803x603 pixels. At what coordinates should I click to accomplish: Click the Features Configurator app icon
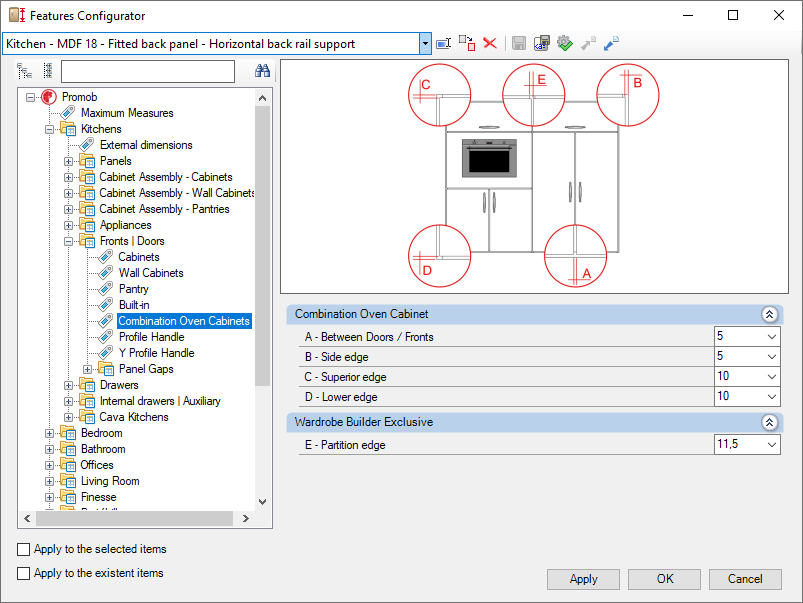(x=17, y=15)
